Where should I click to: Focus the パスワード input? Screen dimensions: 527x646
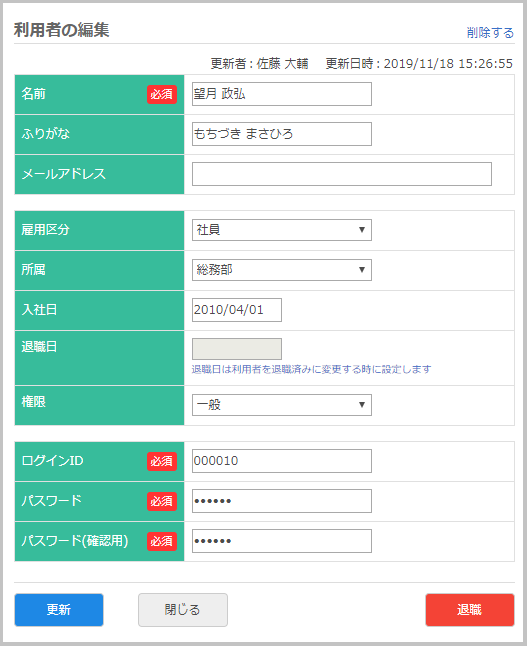[x=281, y=501]
